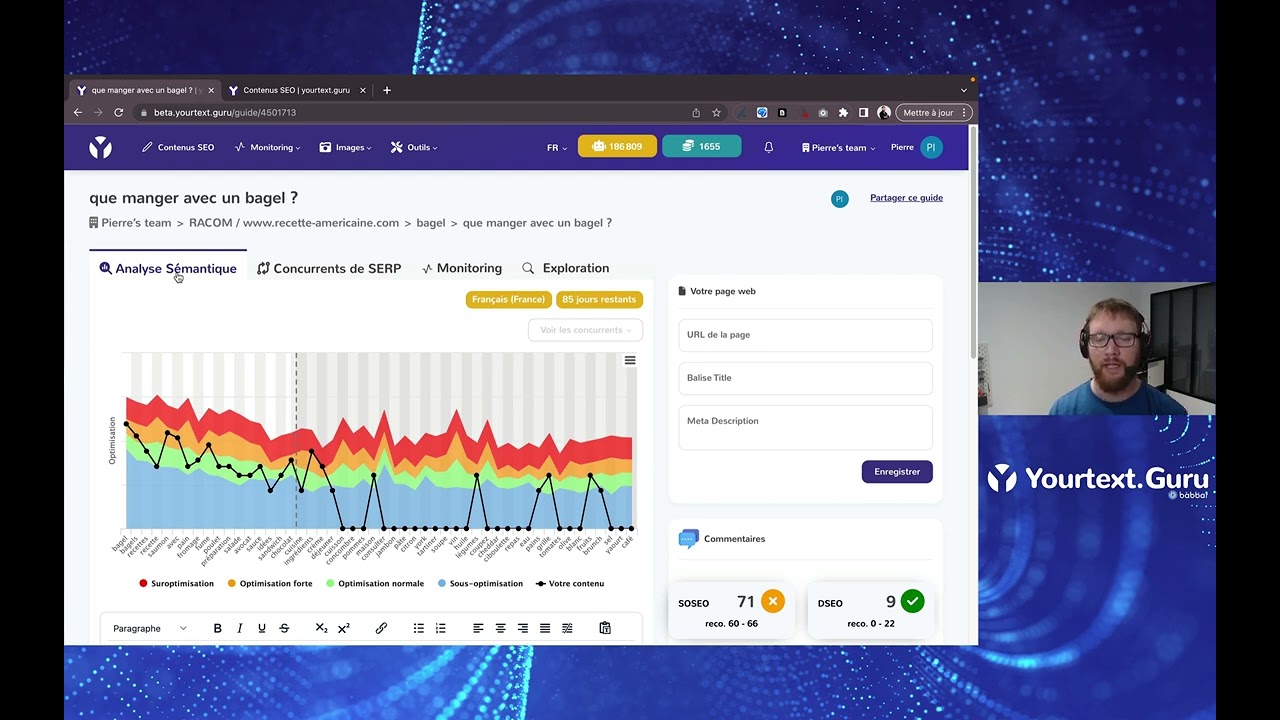Open the Paragraphe style dropdown
The image size is (1280, 720).
pos(150,628)
